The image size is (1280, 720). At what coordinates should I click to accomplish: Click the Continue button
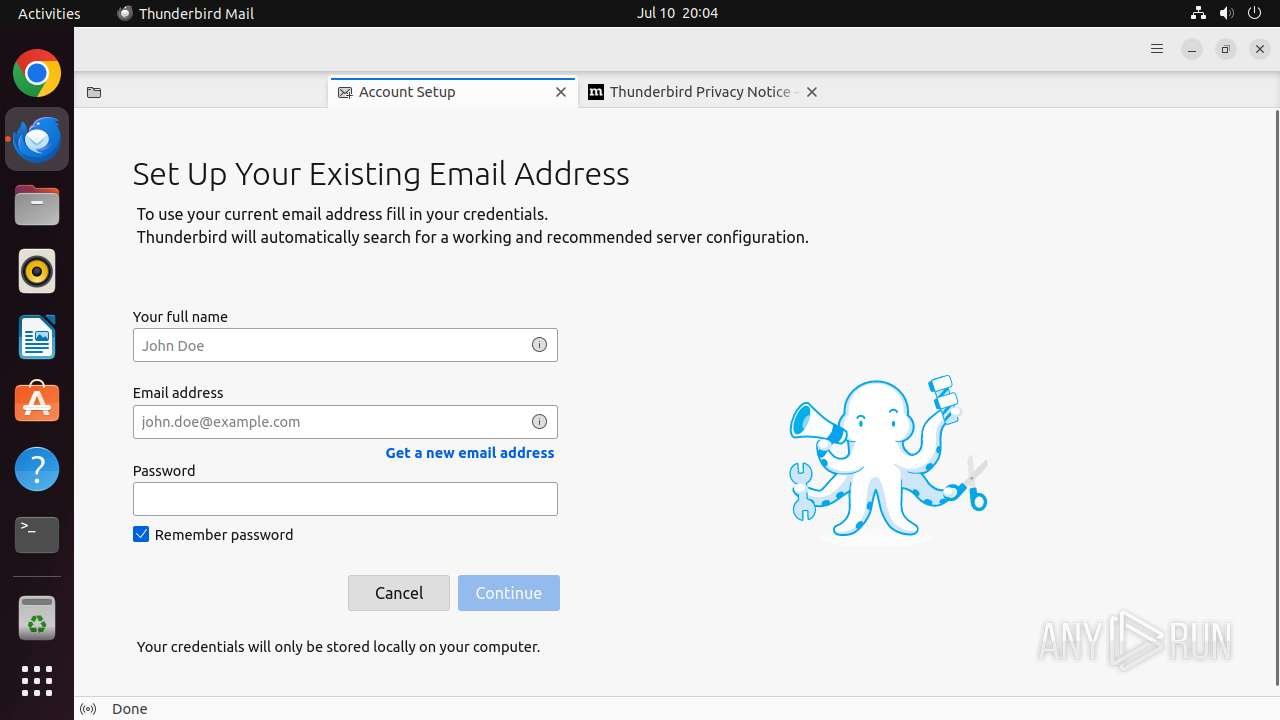509,593
